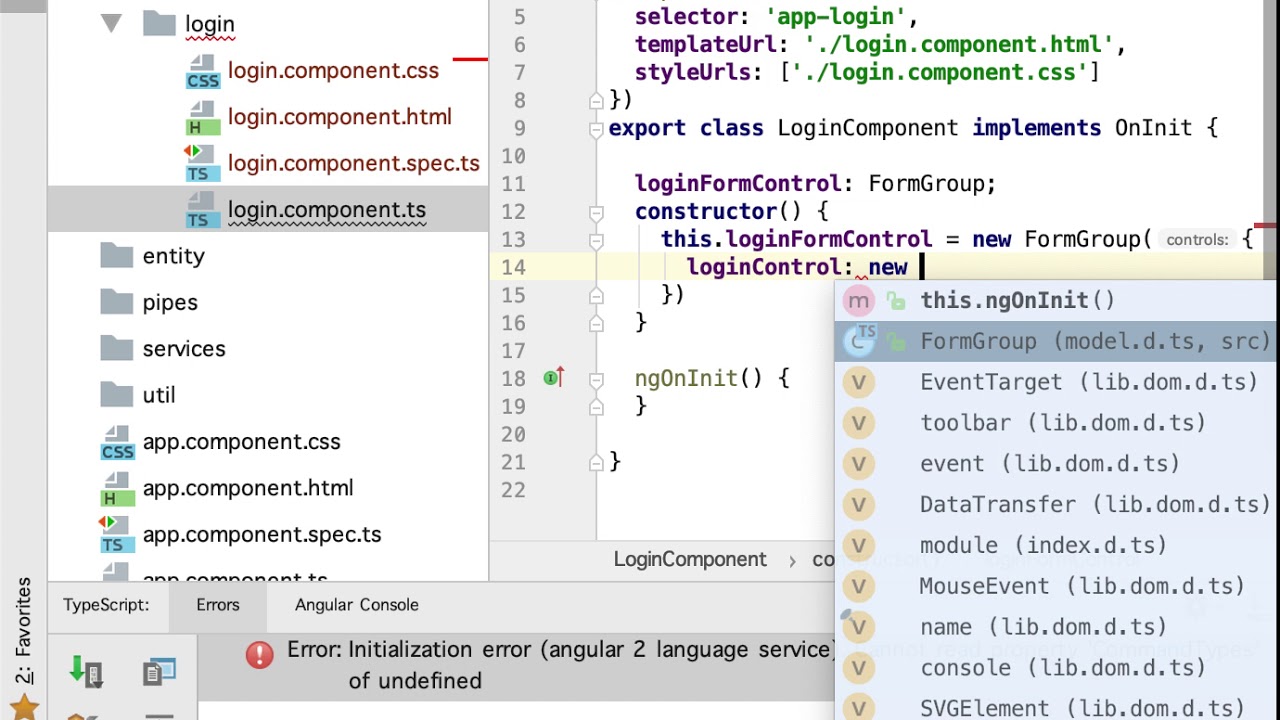Click the TS icon beside login.component.ts

click(203, 210)
